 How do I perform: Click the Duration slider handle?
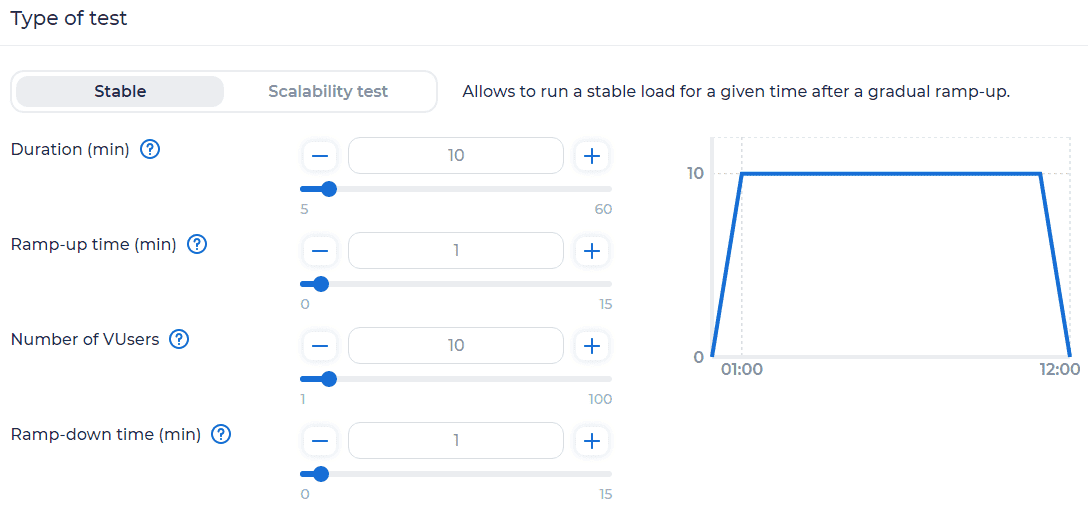pos(328,189)
